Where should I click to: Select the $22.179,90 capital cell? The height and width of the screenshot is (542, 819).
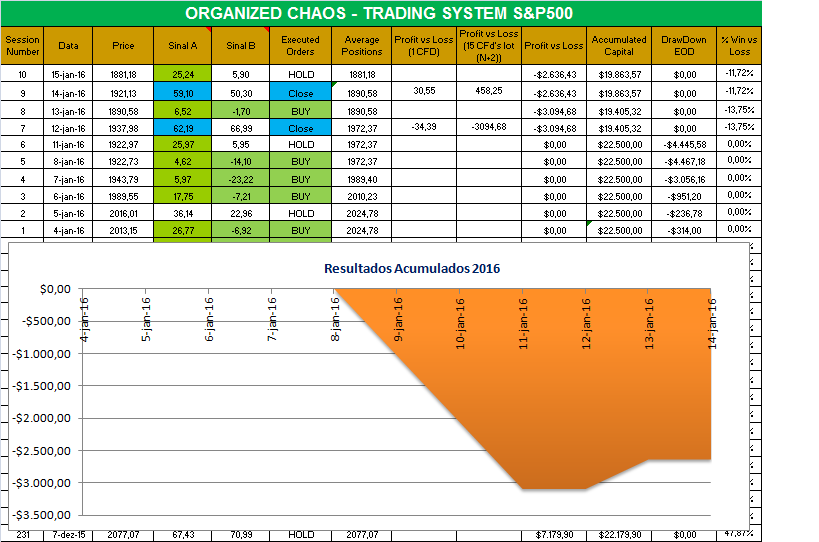pyautogui.click(x=619, y=535)
